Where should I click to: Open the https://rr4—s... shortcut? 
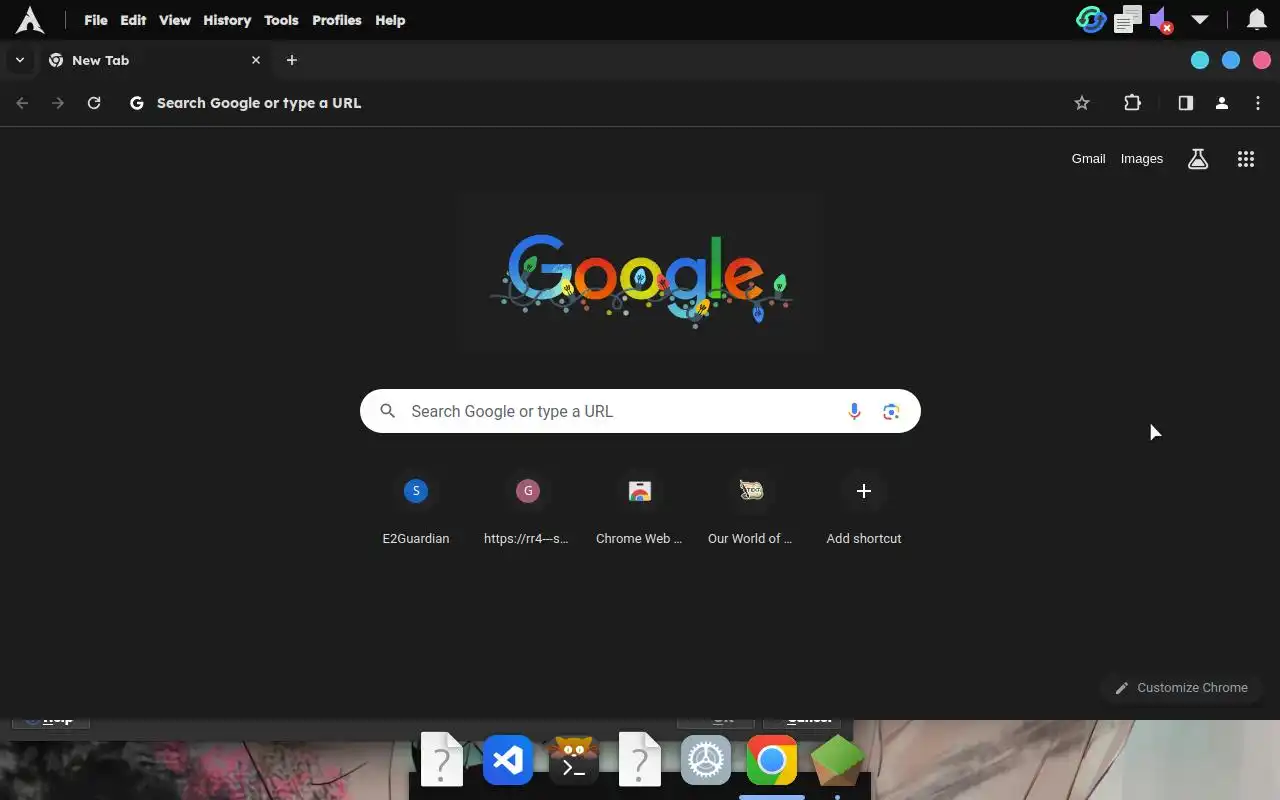click(527, 510)
